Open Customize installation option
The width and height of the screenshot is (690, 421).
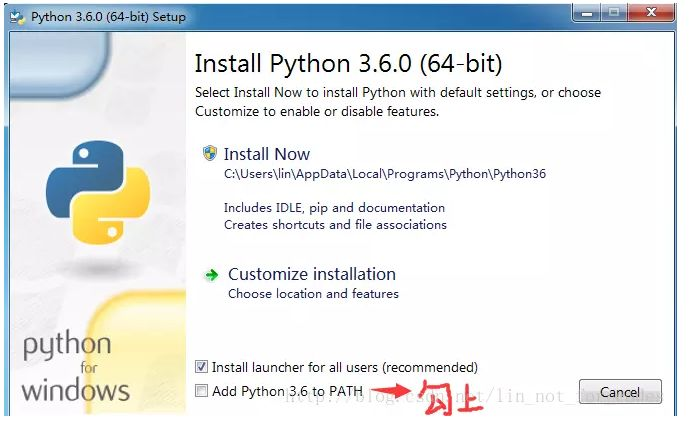312,274
